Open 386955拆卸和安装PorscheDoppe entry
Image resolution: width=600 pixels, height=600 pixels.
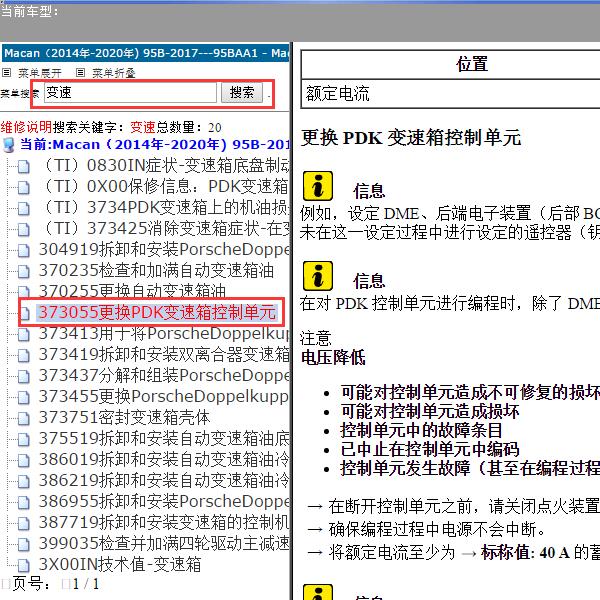pyautogui.click(x=164, y=502)
